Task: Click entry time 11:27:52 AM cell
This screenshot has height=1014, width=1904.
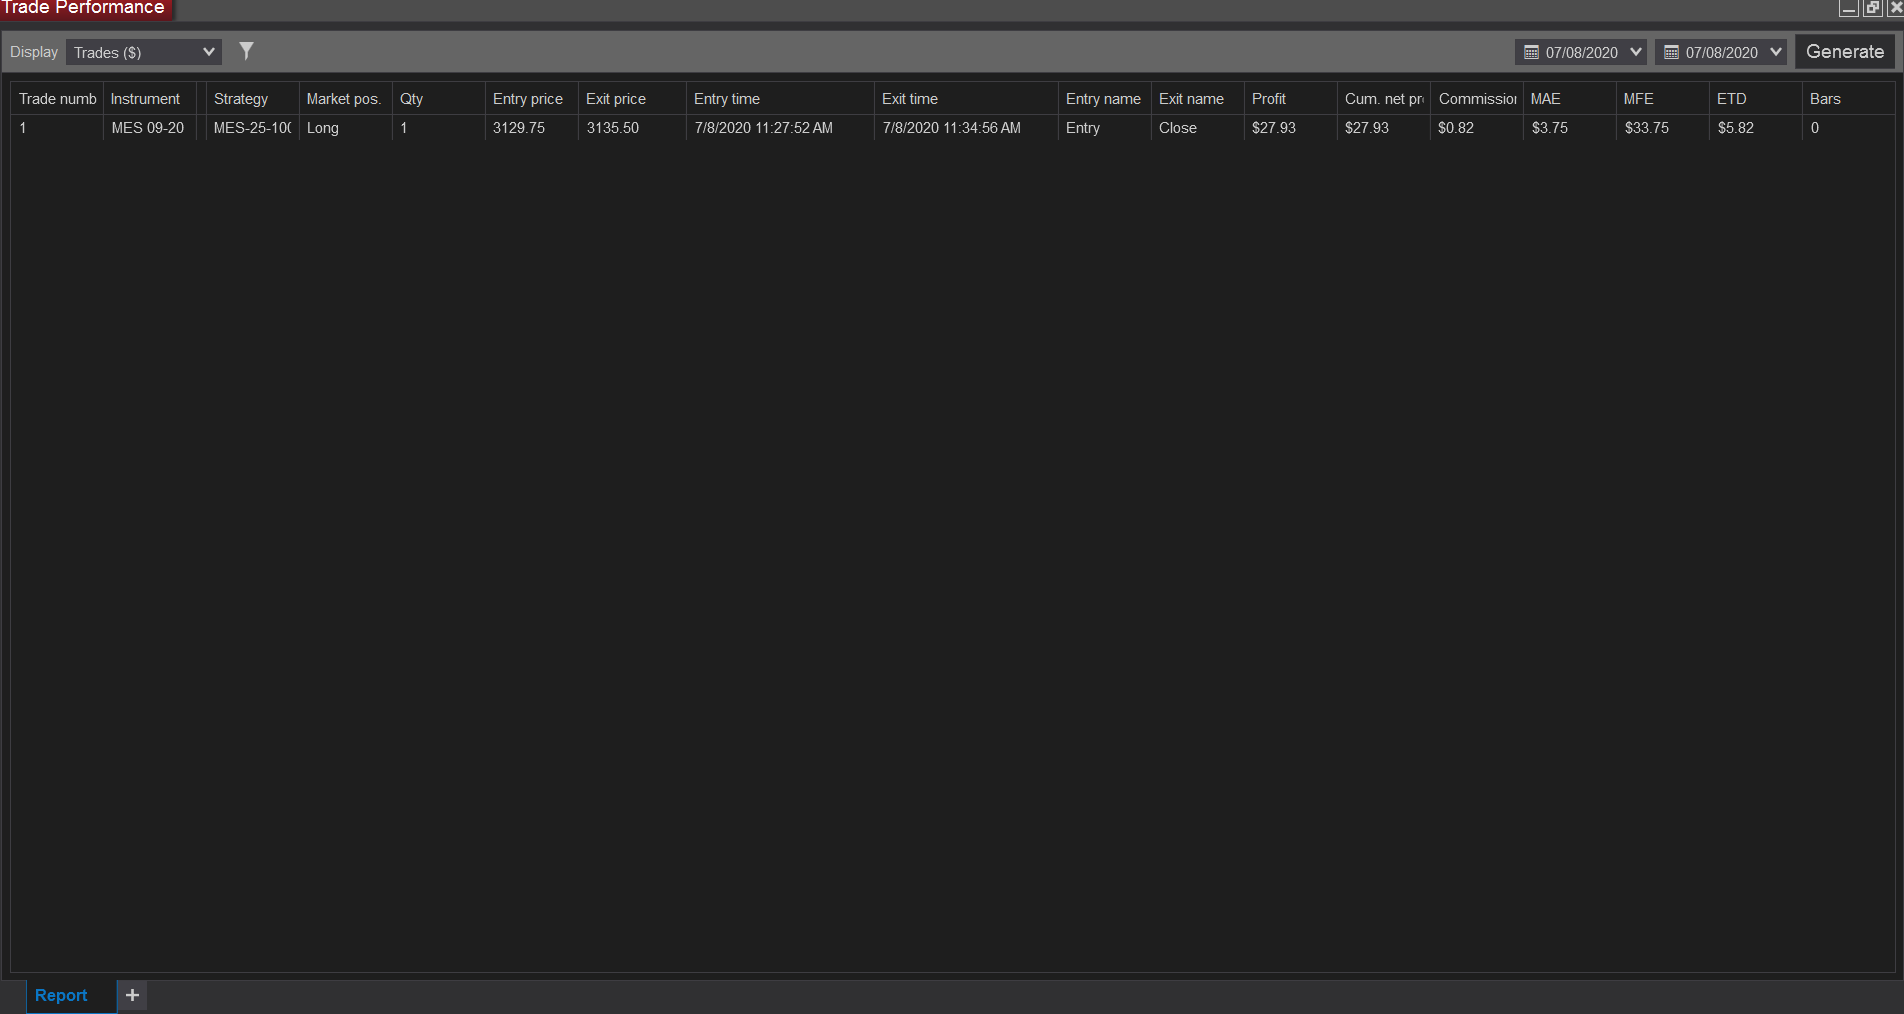Action: pyautogui.click(x=780, y=128)
